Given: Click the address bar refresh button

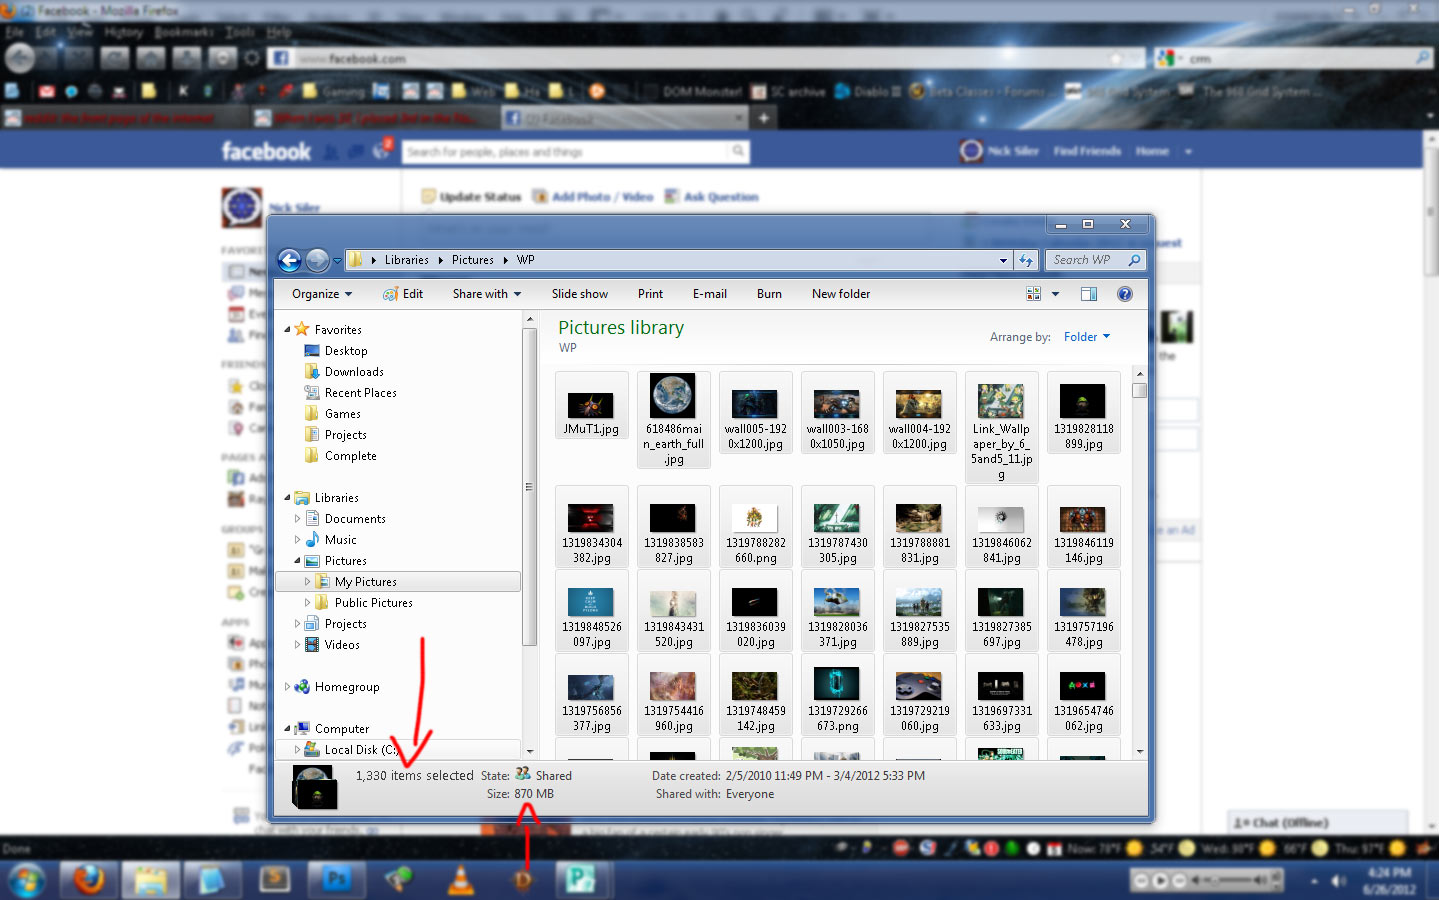Looking at the screenshot, I should coord(1026,260).
